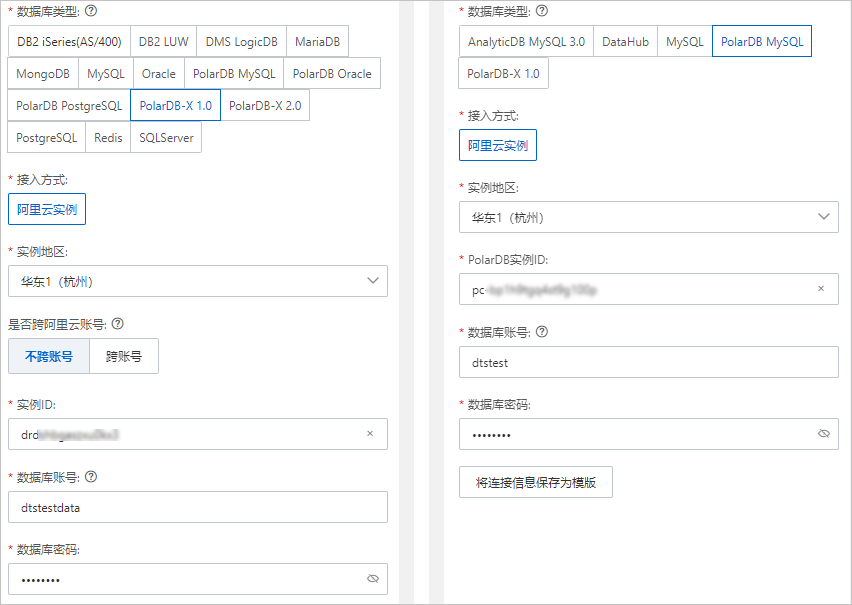
Task: Select PolarDB PostgreSQL database type
Action: click(x=69, y=105)
